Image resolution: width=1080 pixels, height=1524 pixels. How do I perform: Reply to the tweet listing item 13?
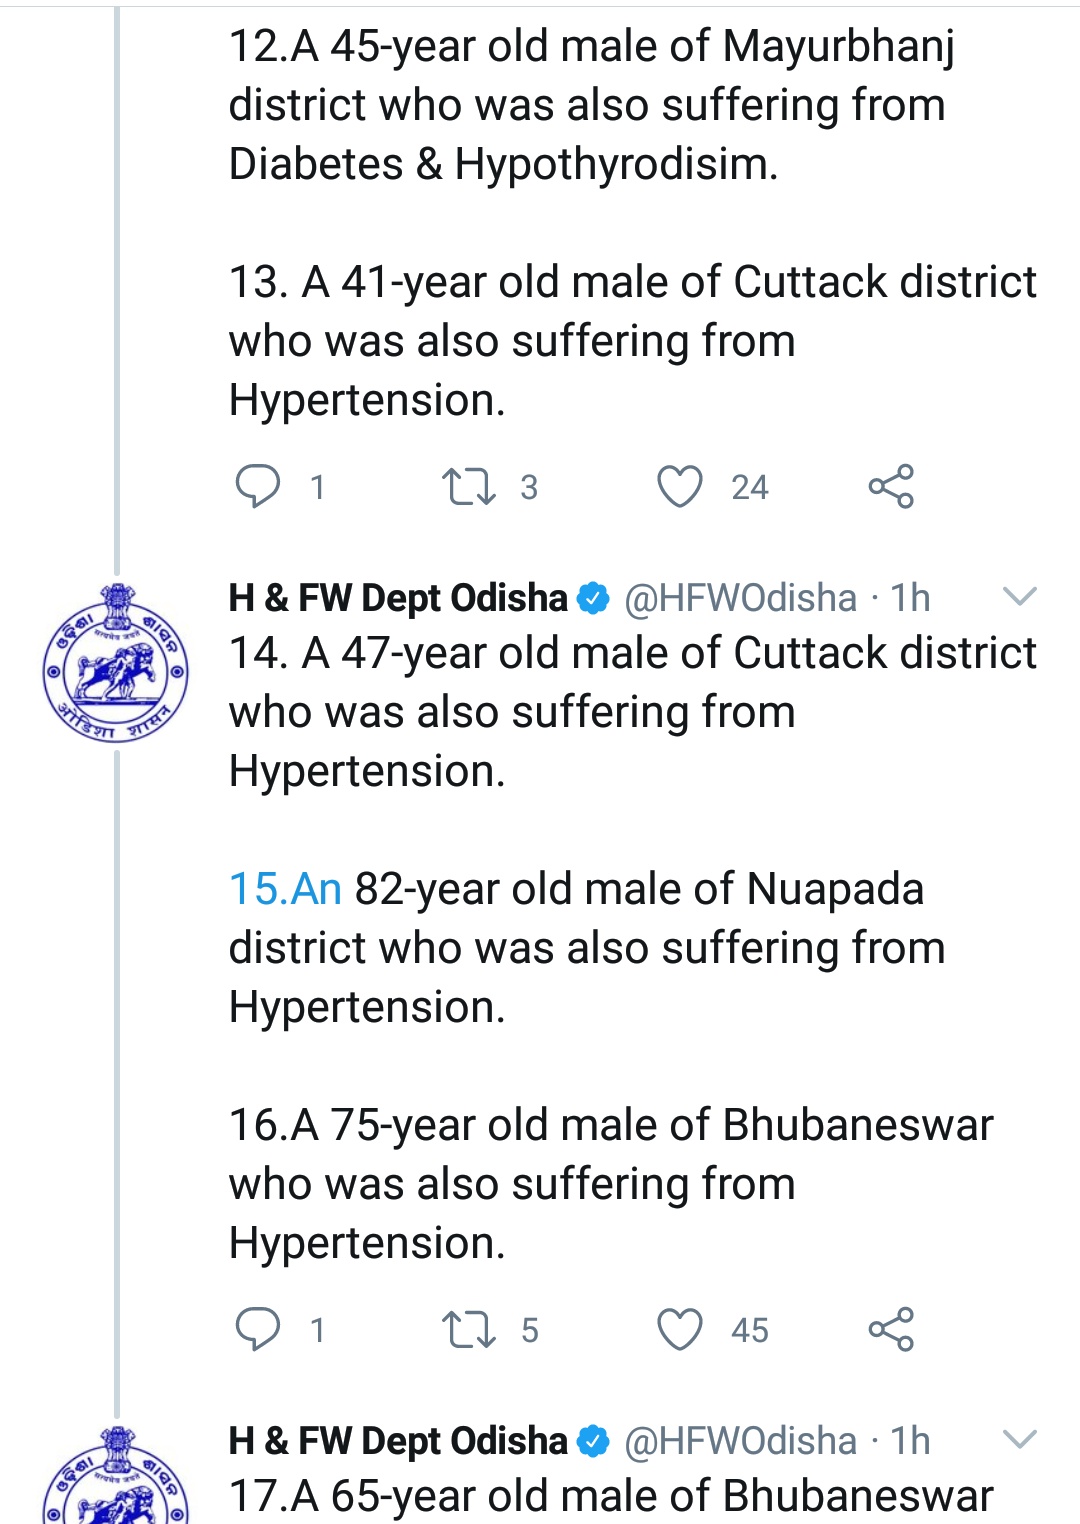[x=258, y=487]
